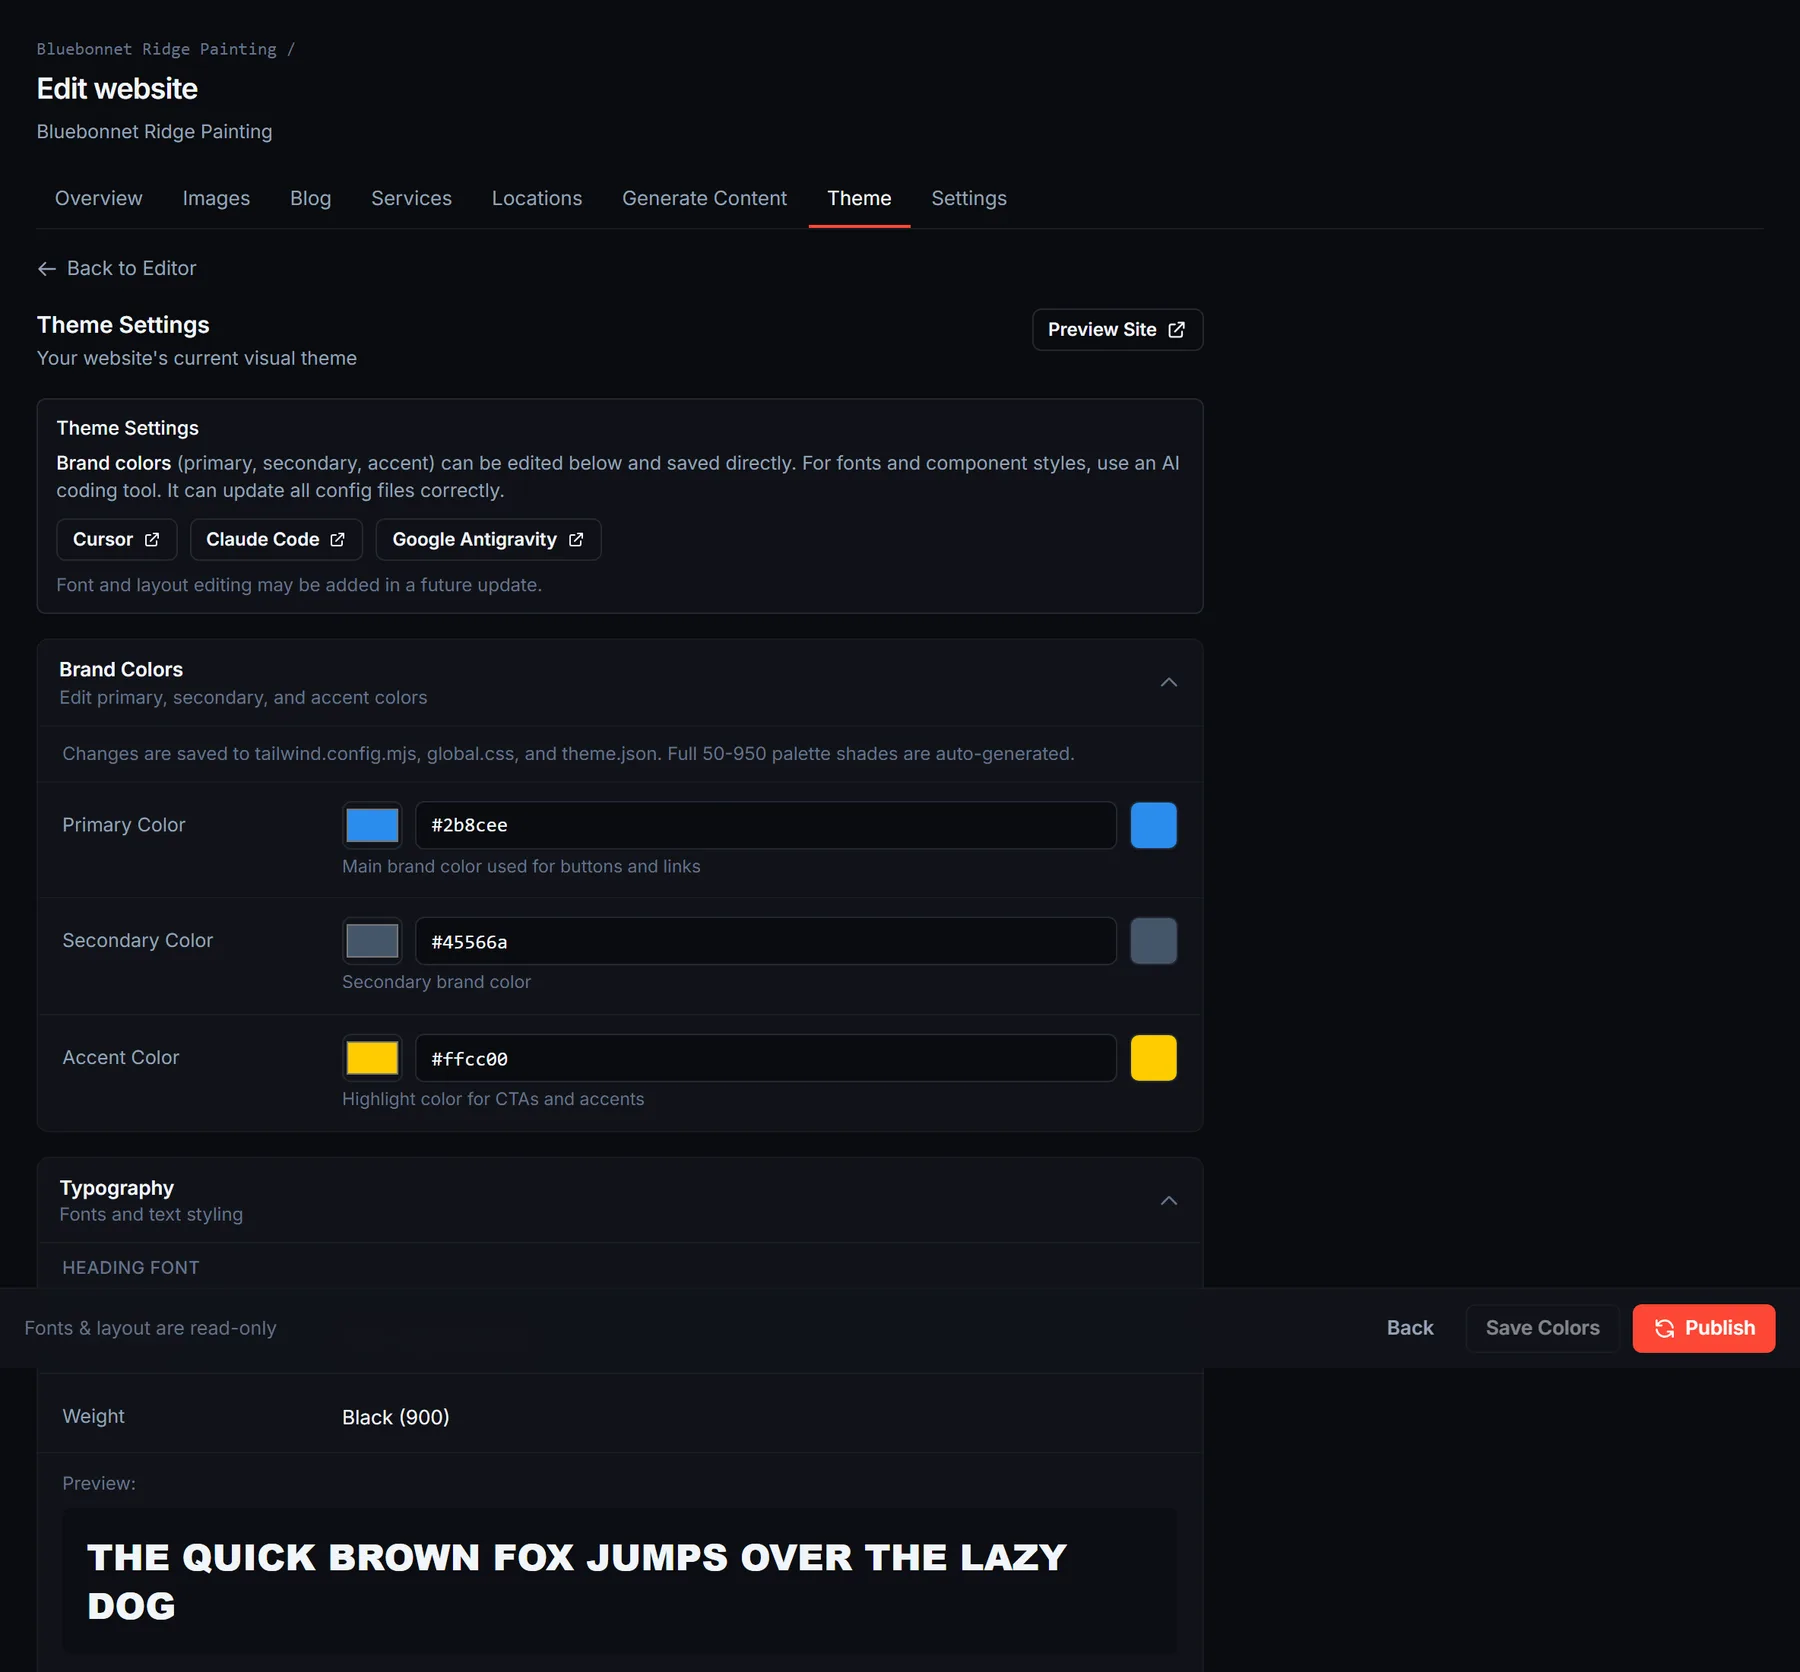1800x1672 pixels.
Task: Click the slate Secondary Color preview square
Action: [x=1153, y=942]
